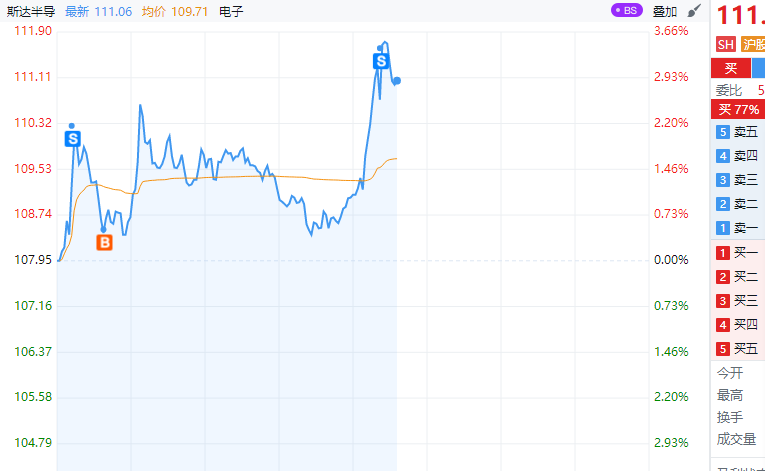765x471 pixels.
Task: Click the paintbrush drawing tool icon
Action: (694, 11)
